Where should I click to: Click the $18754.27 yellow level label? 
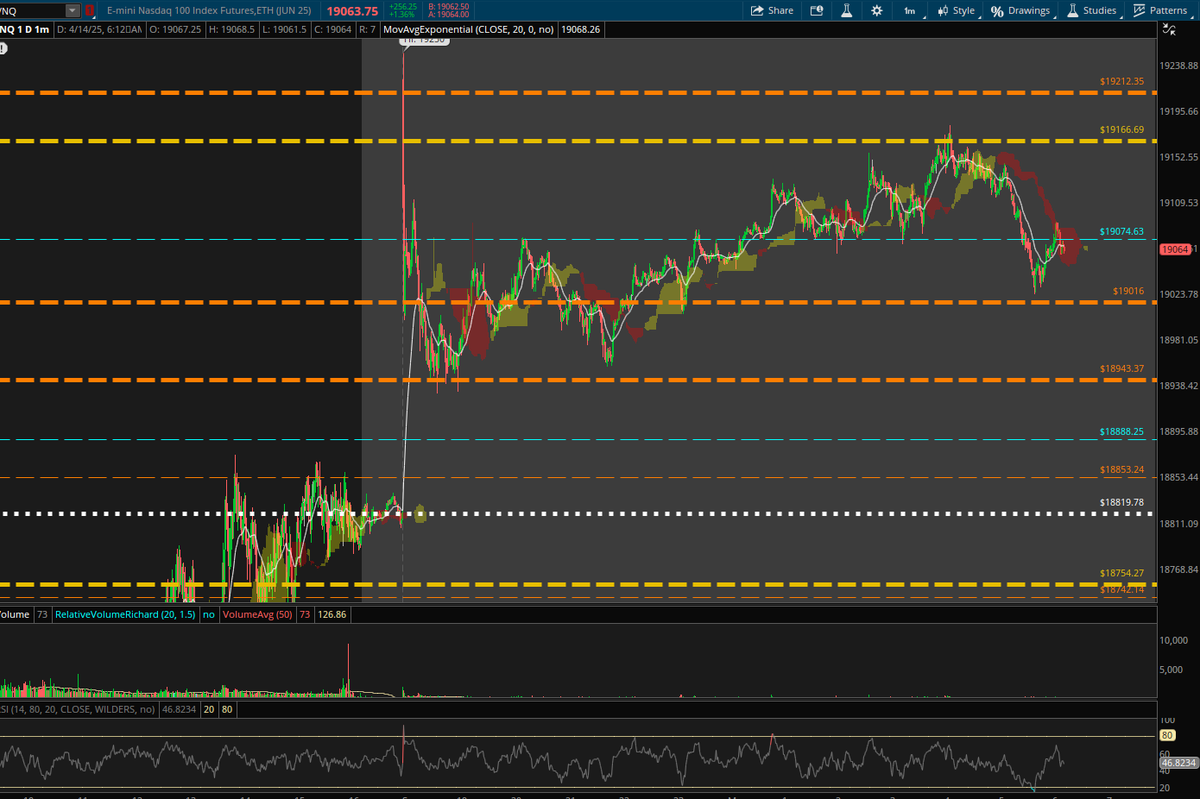click(1121, 573)
